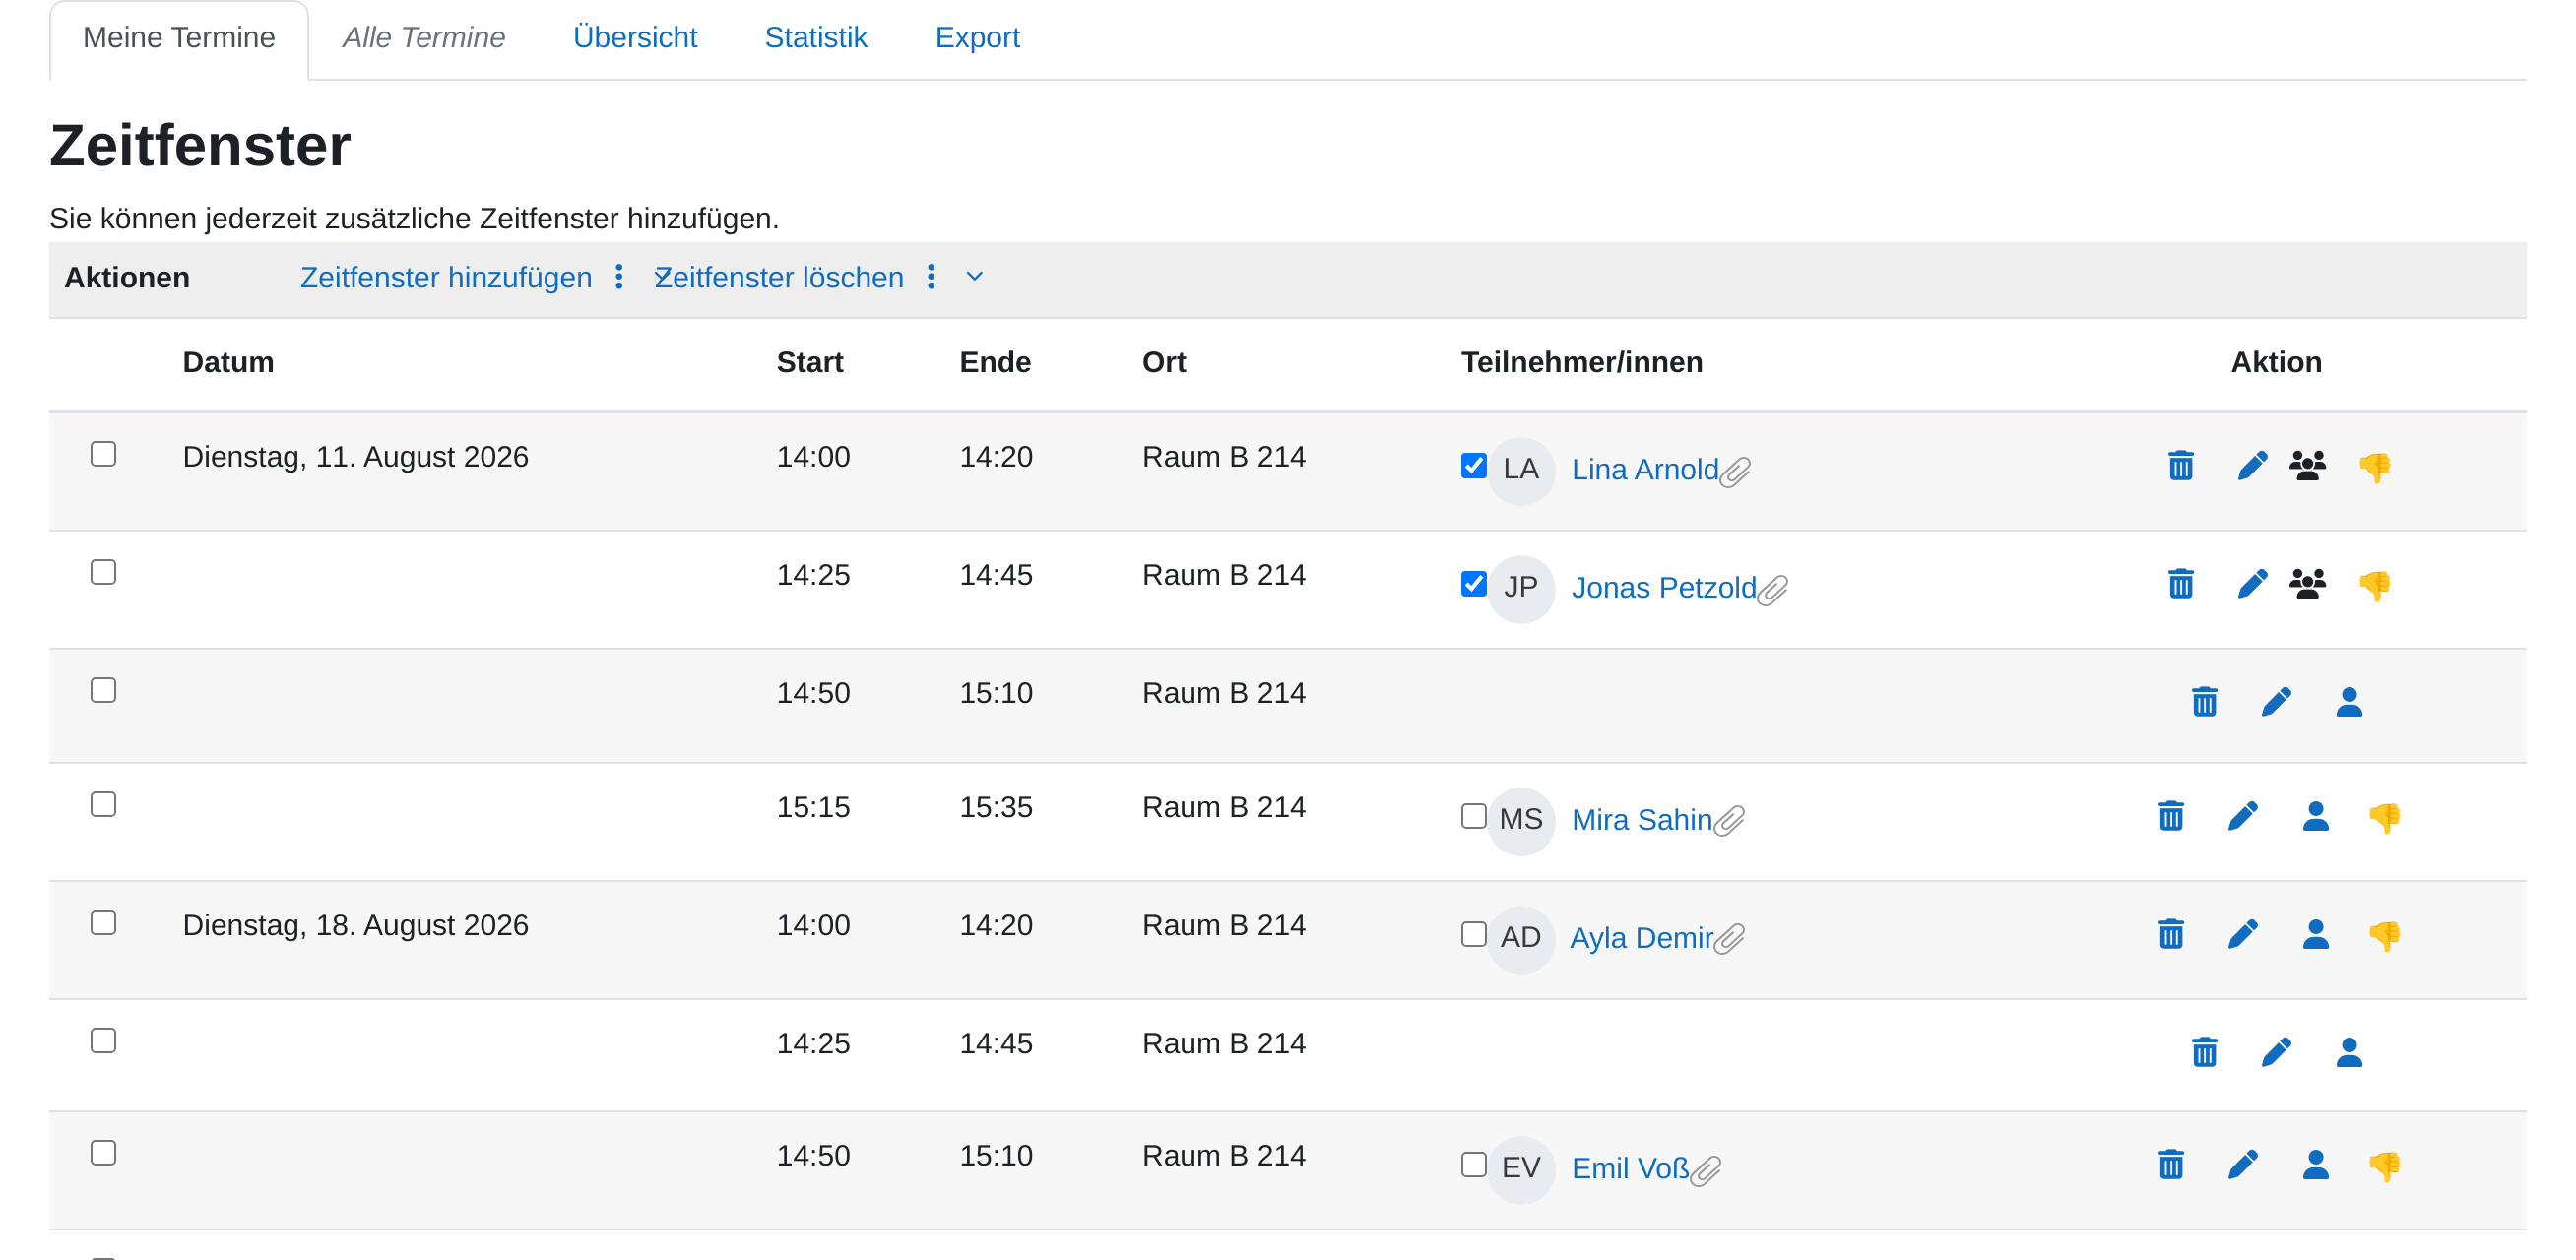Mark Emil Voß as seen

pos(1474,1163)
